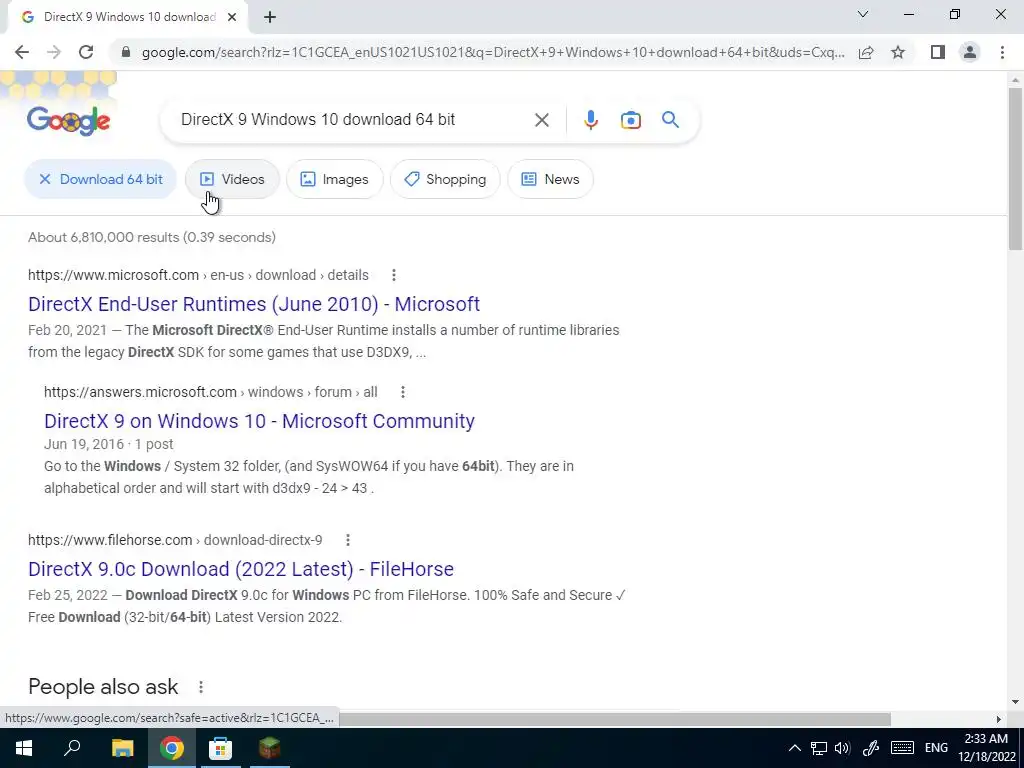1024x768 pixels.
Task: Open DirectX 9 on Windows 10 community link
Action: [259, 421]
